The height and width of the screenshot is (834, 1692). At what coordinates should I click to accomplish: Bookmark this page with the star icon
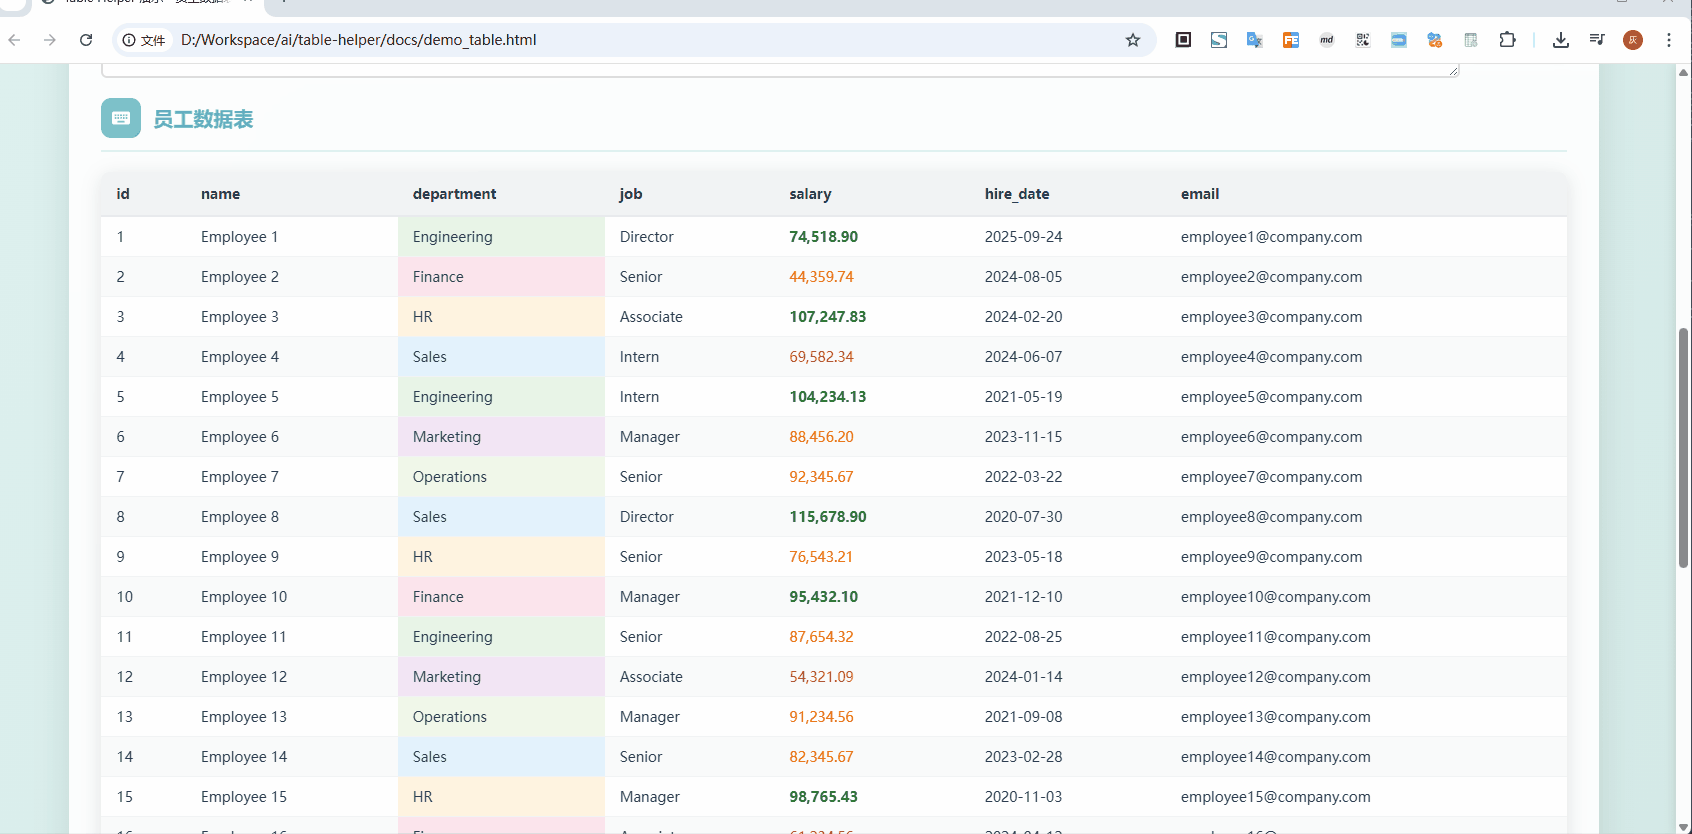pos(1133,40)
